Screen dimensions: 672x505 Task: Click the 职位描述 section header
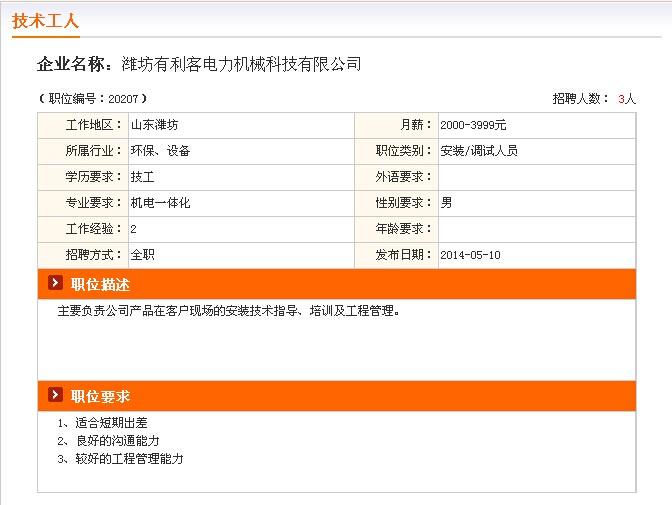coord(336,284)
